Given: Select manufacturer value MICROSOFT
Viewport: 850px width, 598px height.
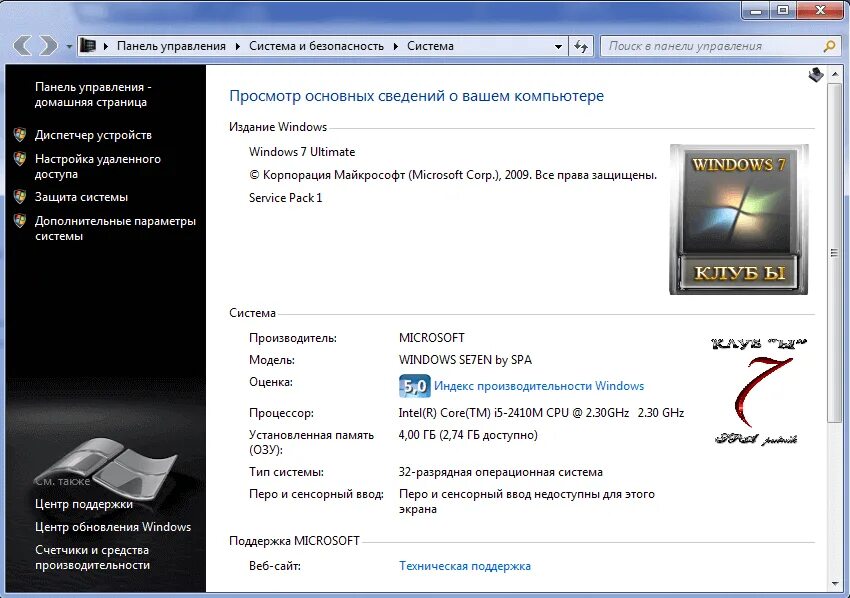Looking at the screenshot, I should pos(432,338).
